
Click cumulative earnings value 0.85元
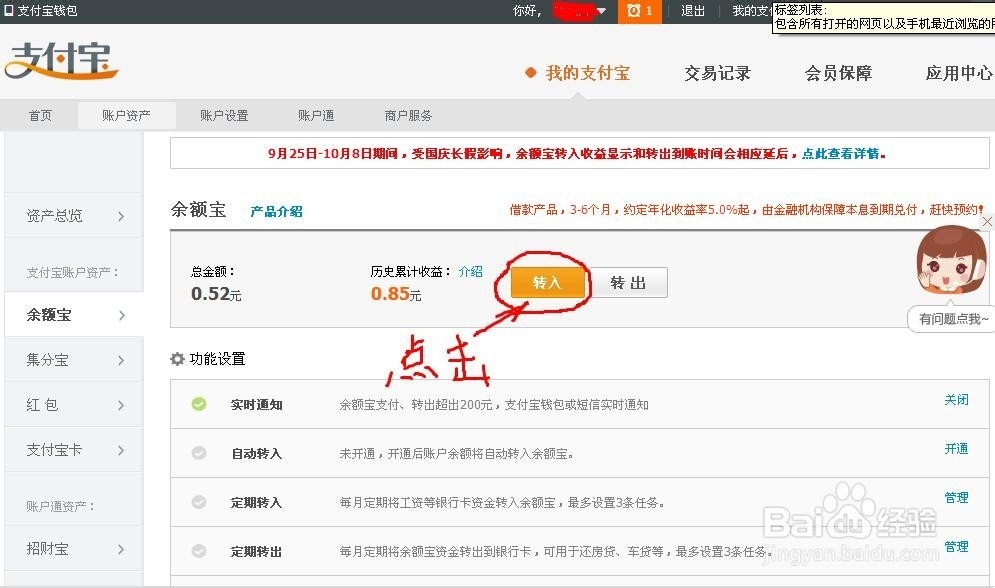396,294
